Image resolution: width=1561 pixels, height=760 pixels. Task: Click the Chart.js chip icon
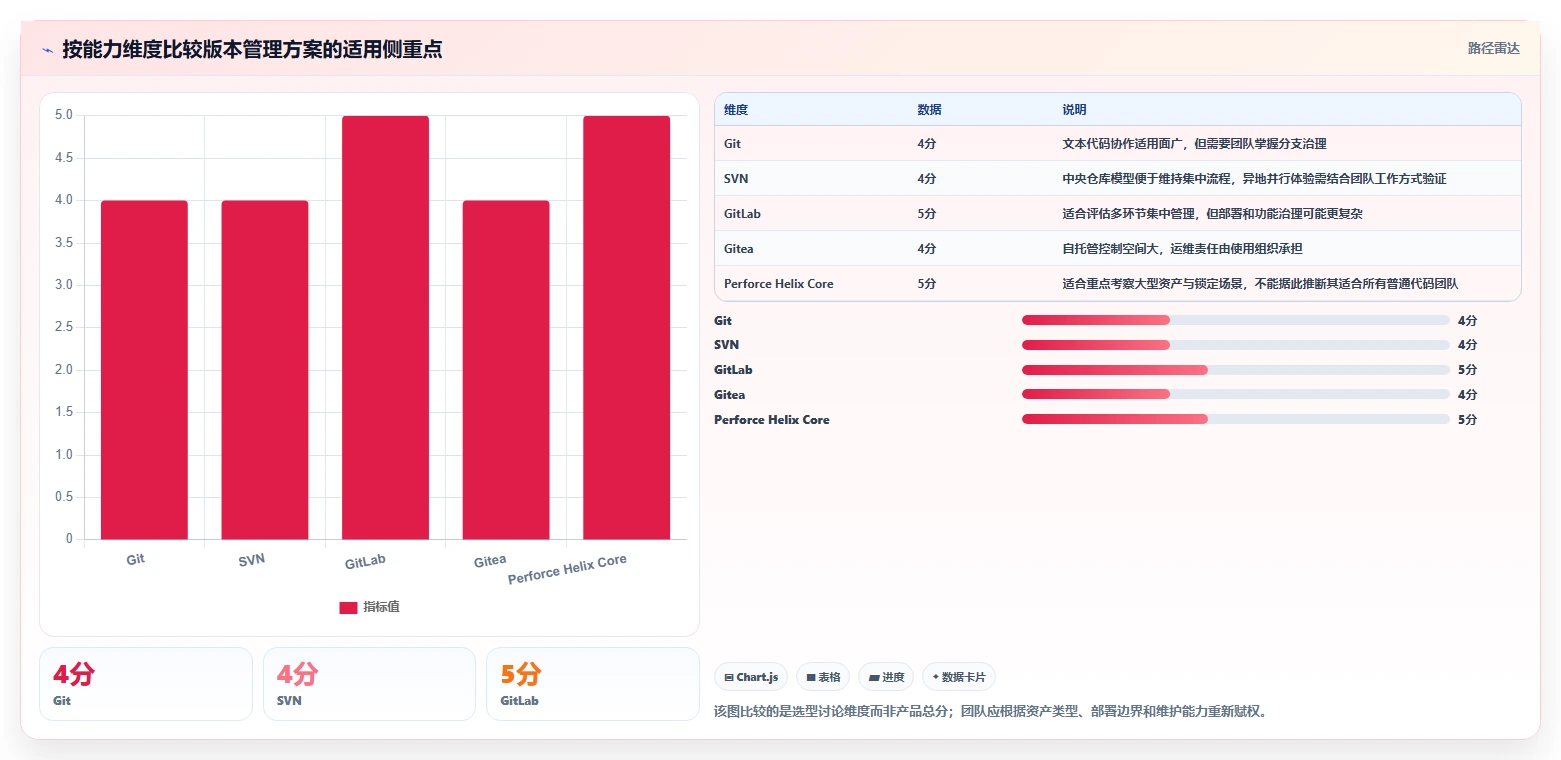[729, 678]
